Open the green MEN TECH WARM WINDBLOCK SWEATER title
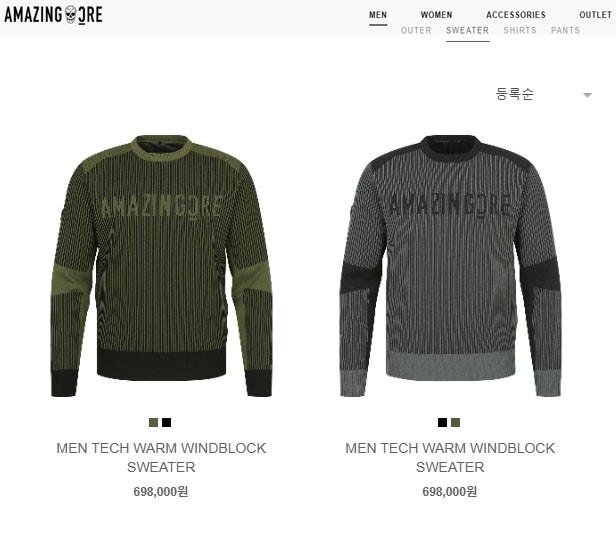The height and width of the screenshot is (539, 616). tap(161, 458)
